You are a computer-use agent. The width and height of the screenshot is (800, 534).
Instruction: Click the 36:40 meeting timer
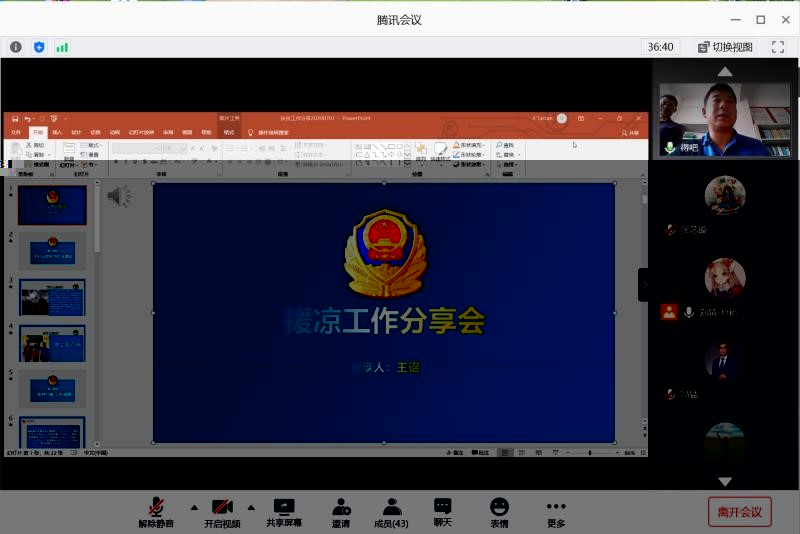click(660, 47)
